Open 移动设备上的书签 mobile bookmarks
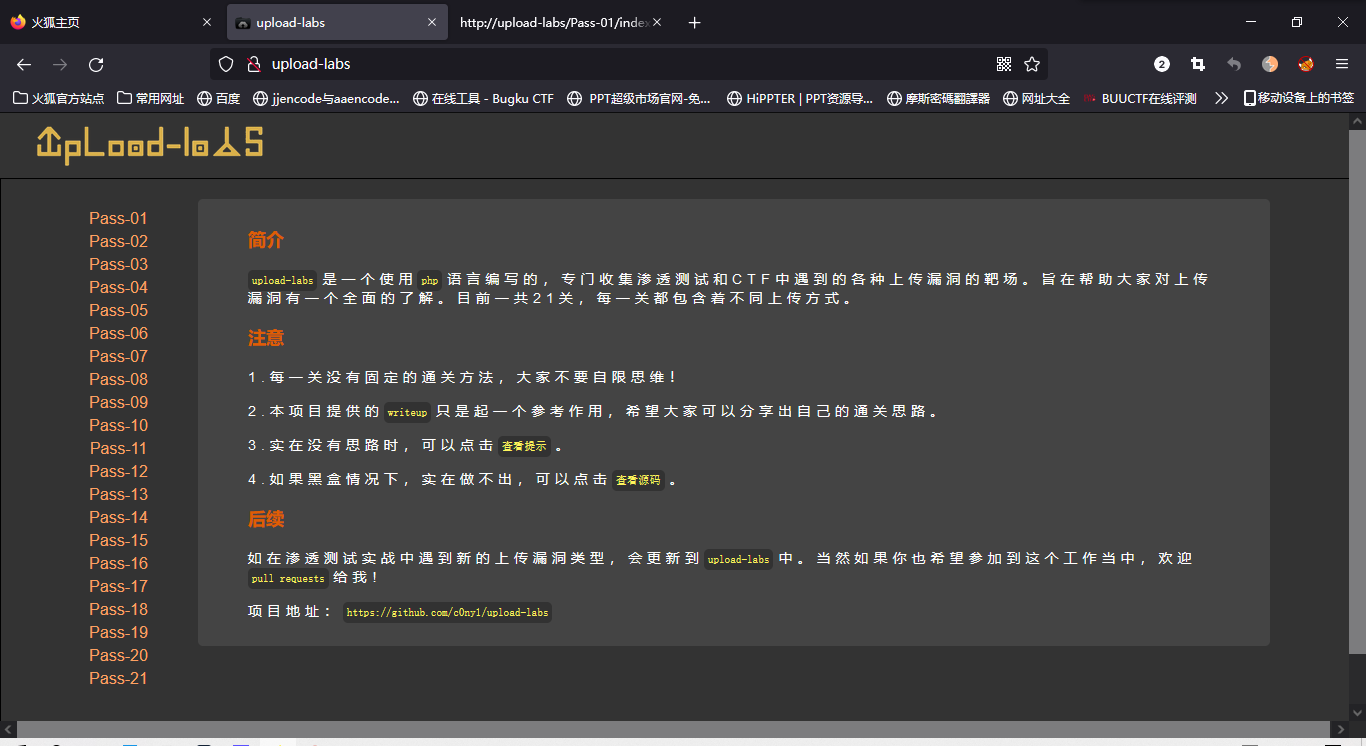 (x=1298, y=98)
